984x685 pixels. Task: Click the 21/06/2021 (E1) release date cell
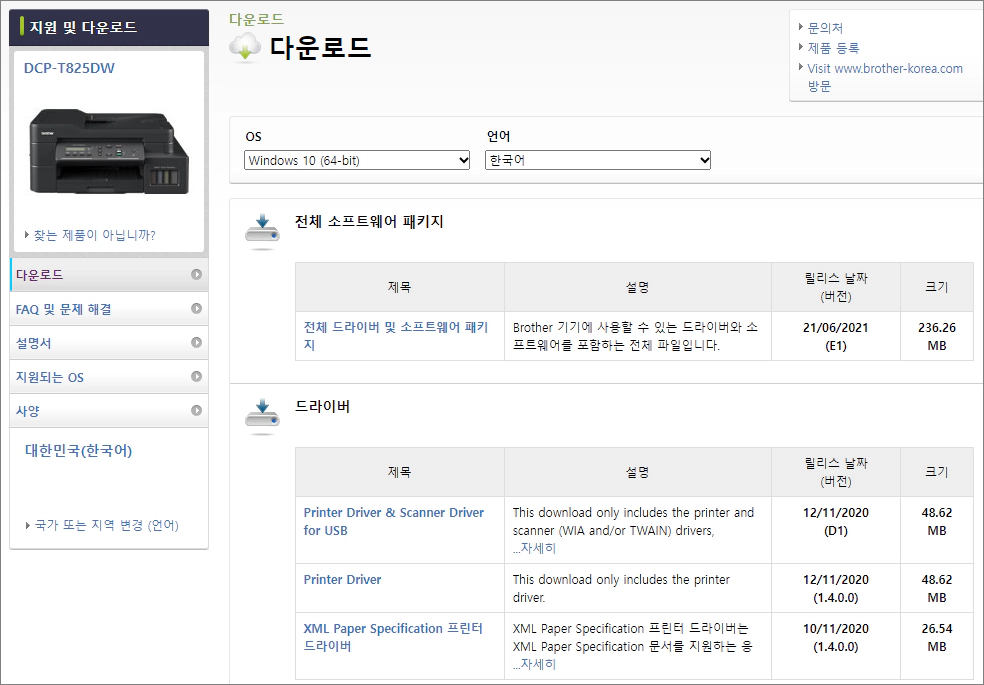[x=835, y=336]
